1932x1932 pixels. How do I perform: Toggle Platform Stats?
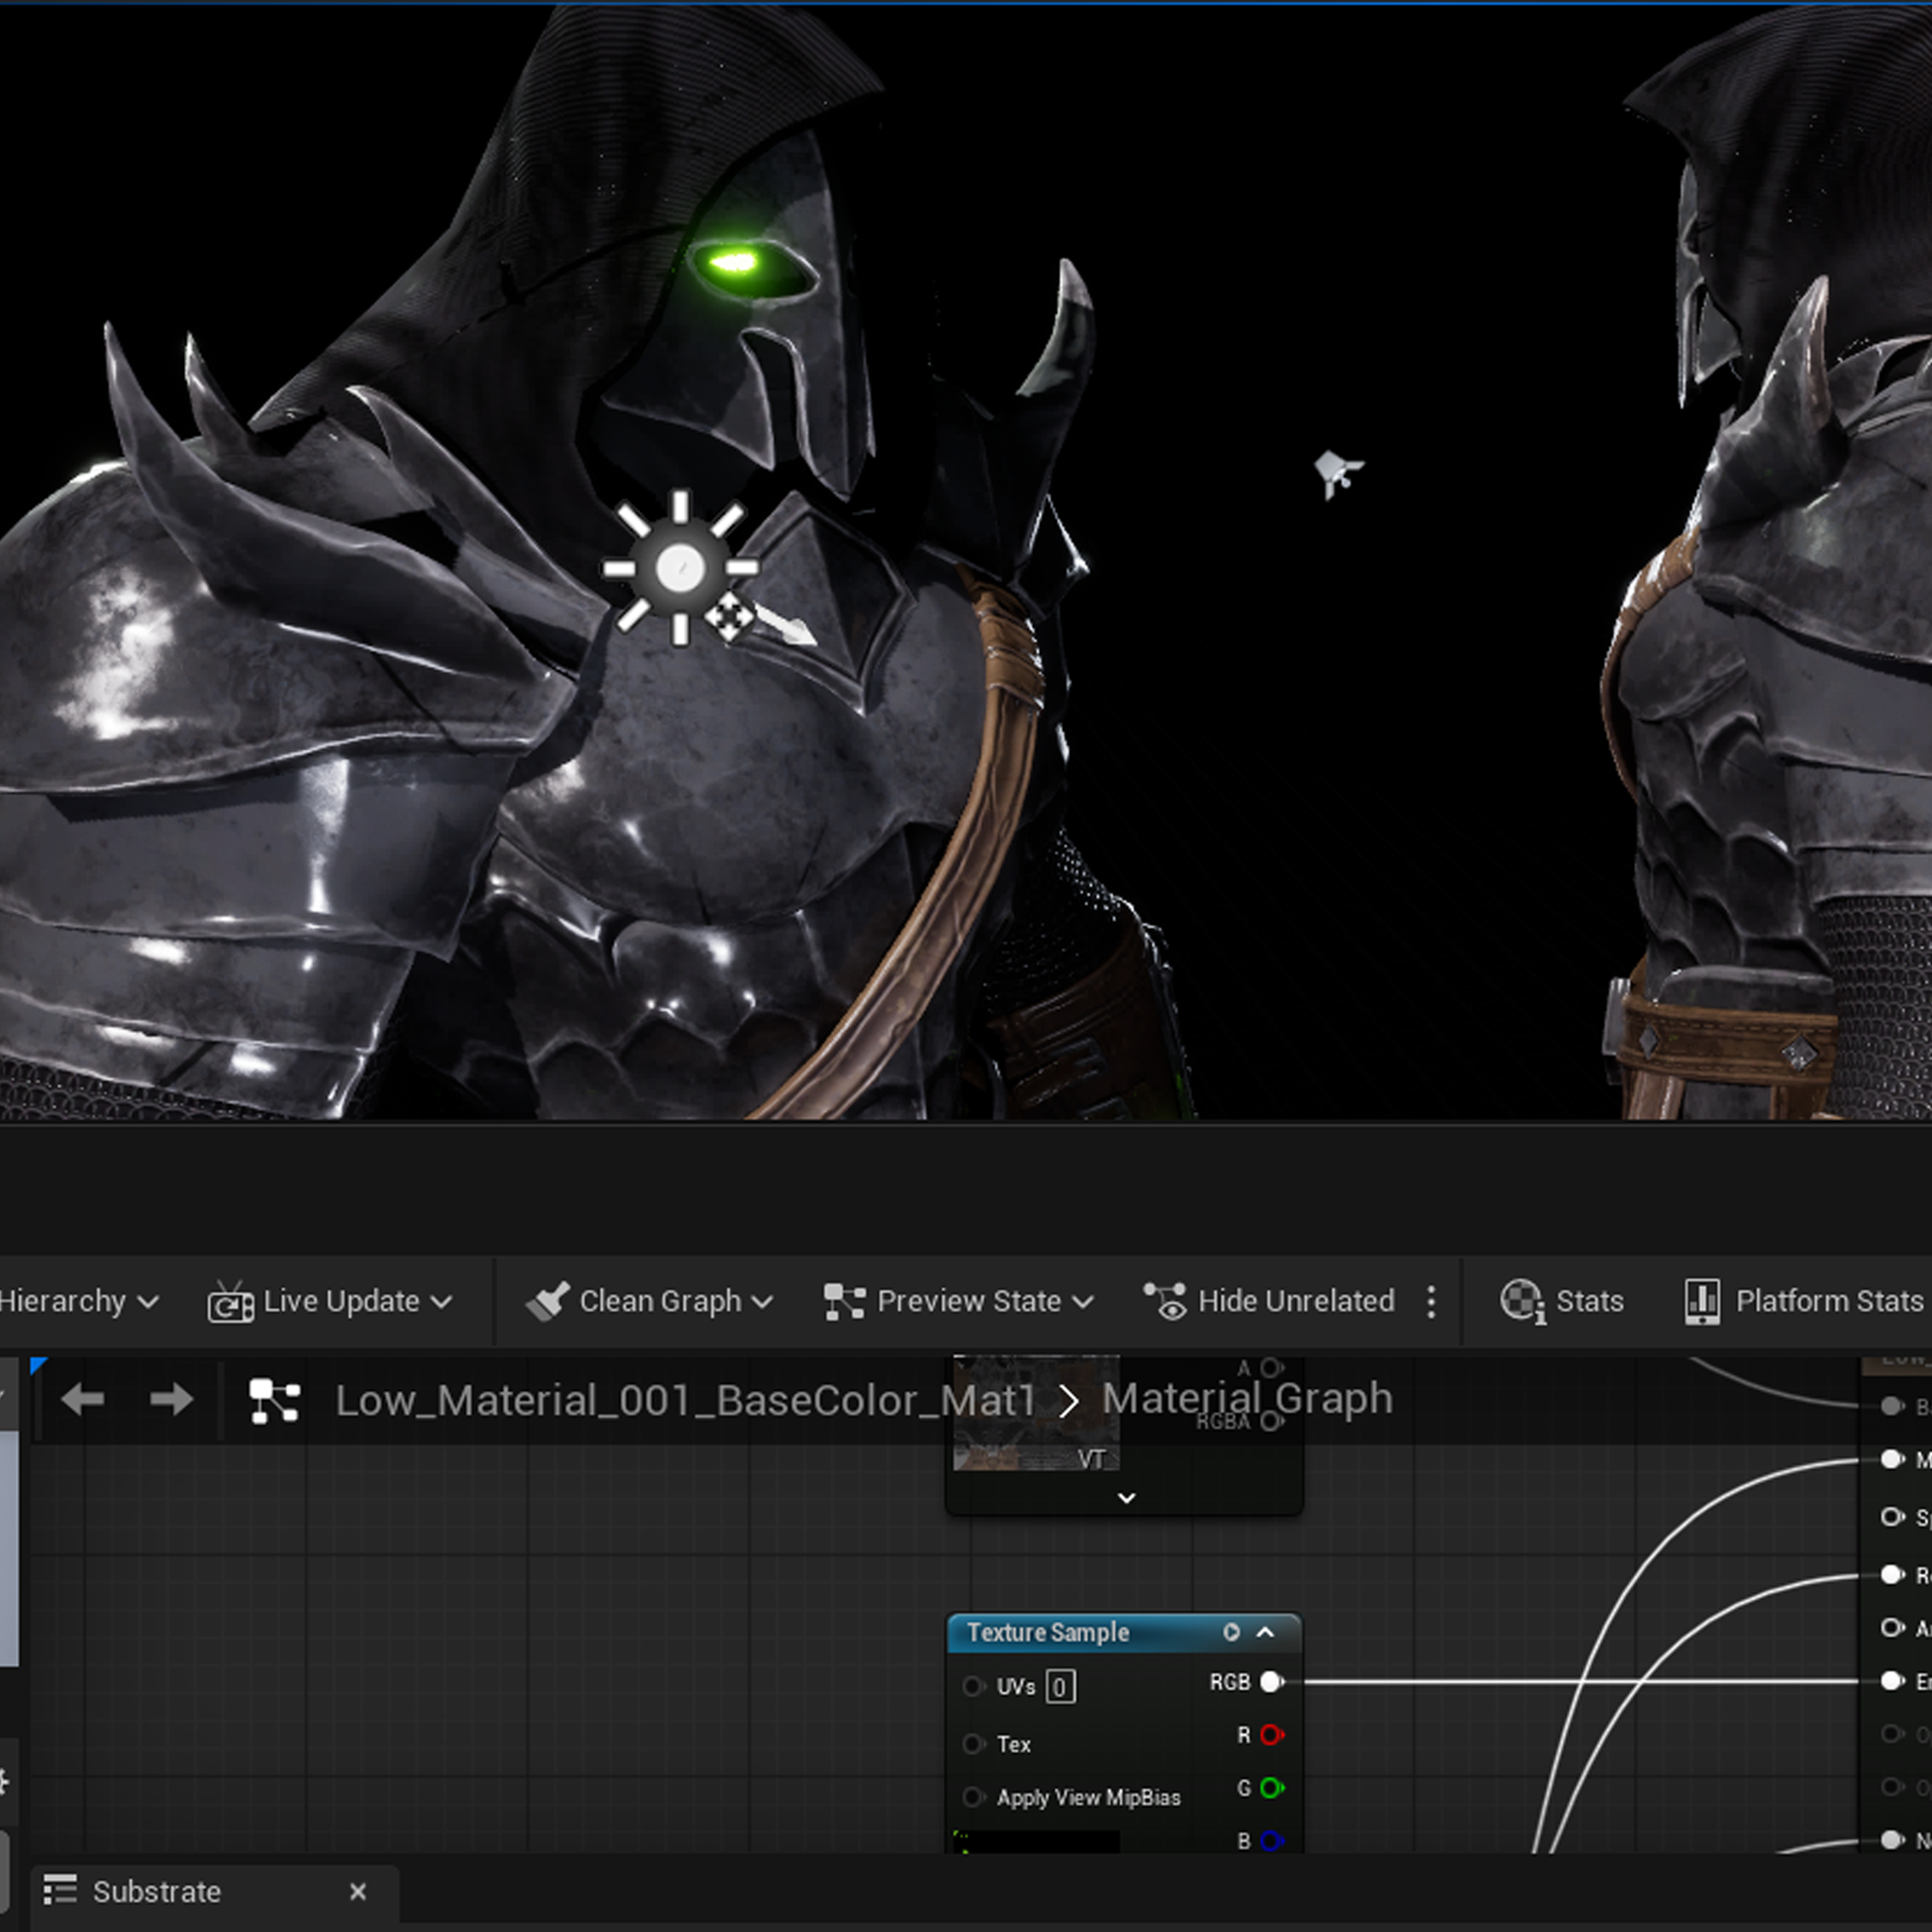[1805, 1301]
